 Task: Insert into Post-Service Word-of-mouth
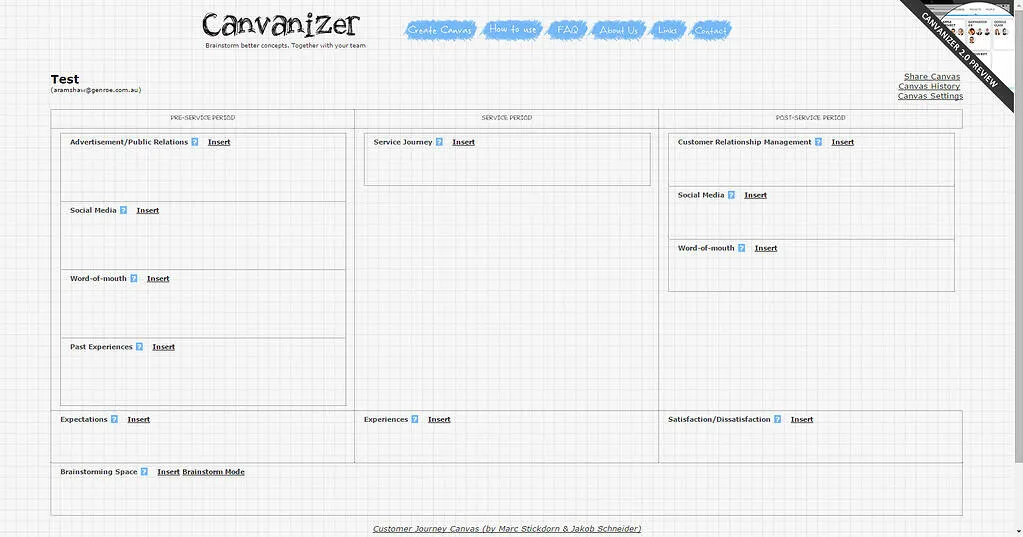click(766, 248)
